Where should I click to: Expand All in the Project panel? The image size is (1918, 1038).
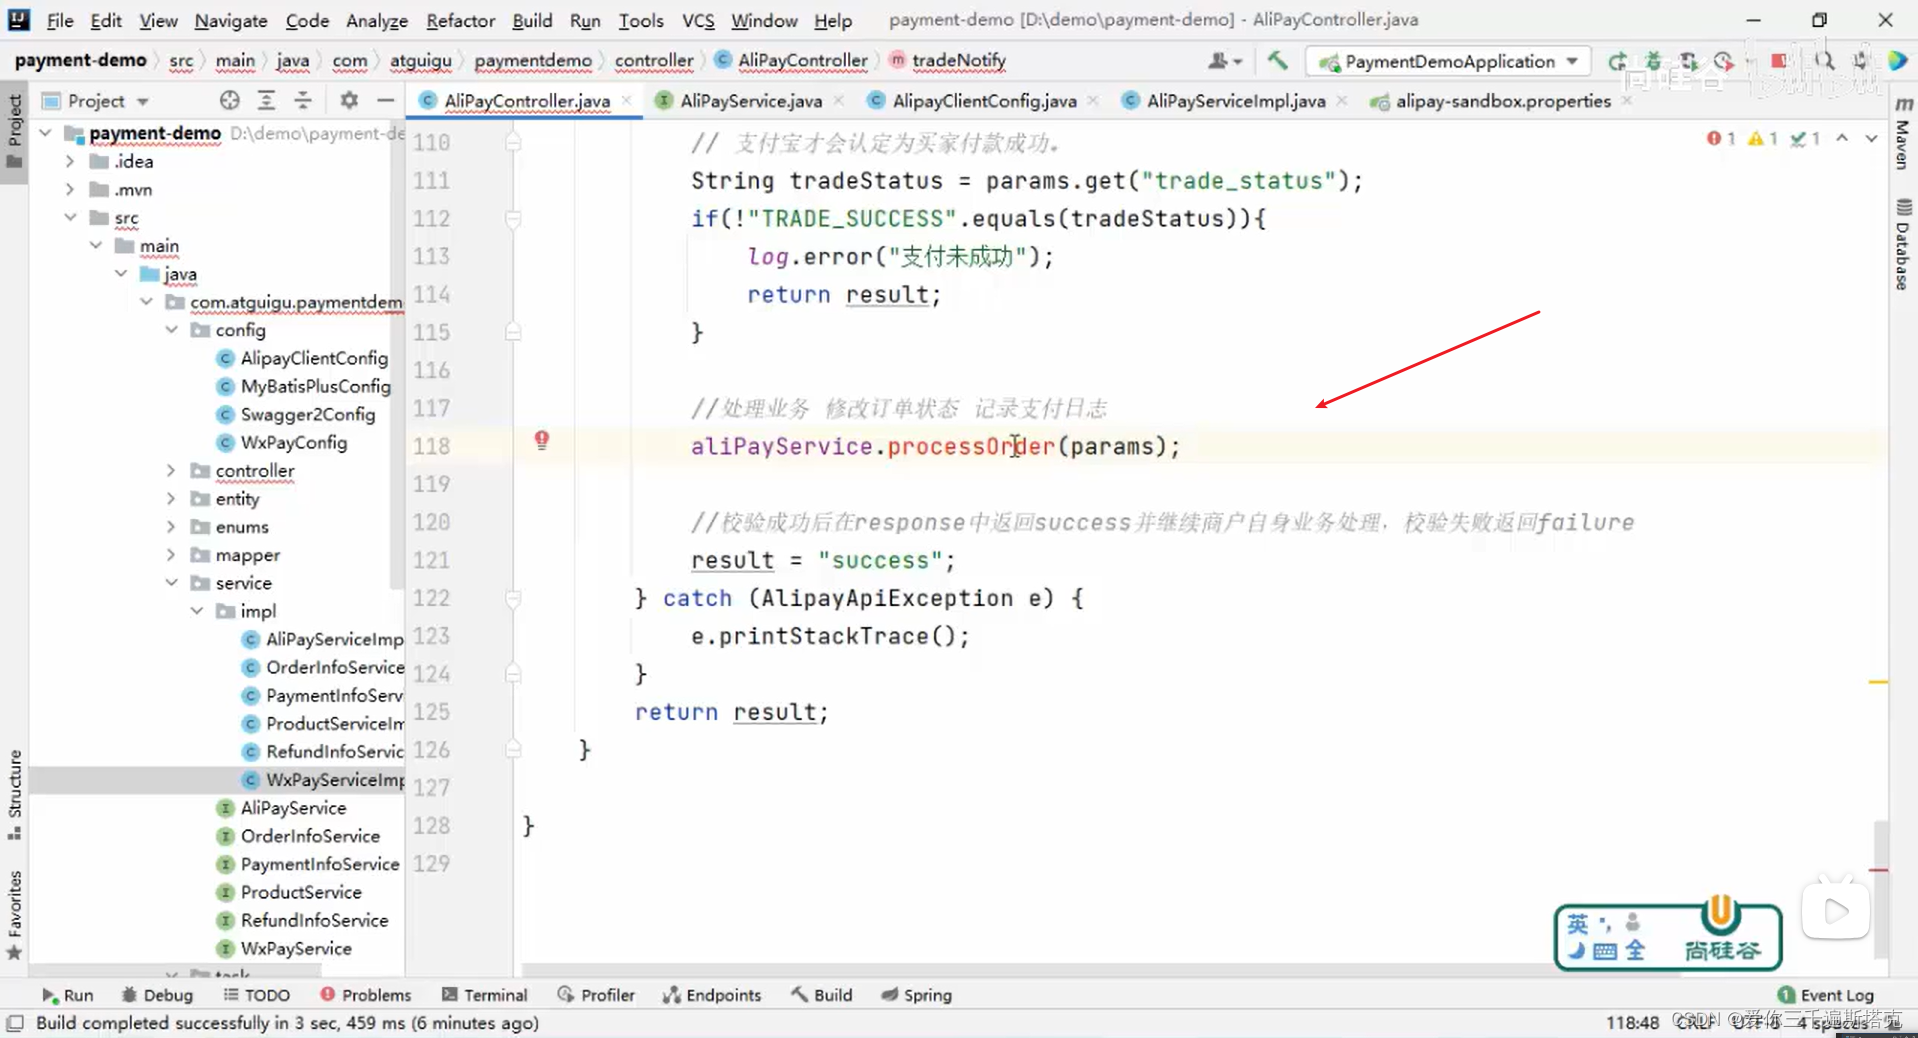click(266, 100)
